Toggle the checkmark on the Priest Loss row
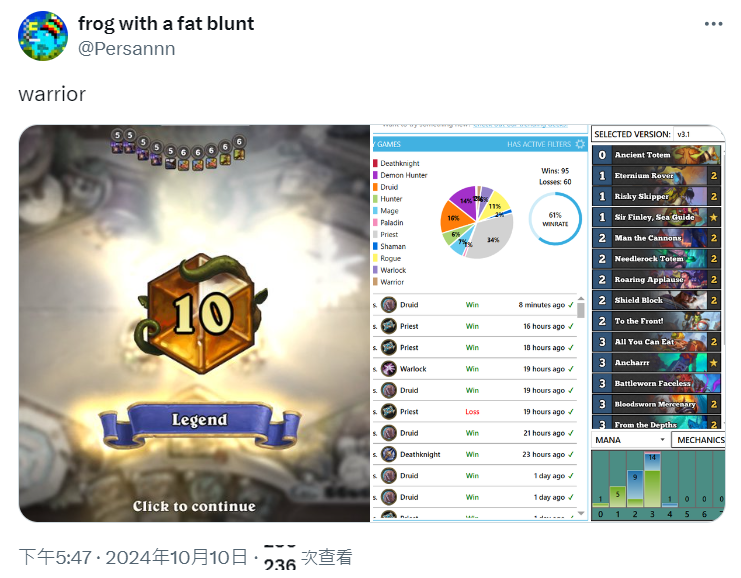 (x=571, y=412)
